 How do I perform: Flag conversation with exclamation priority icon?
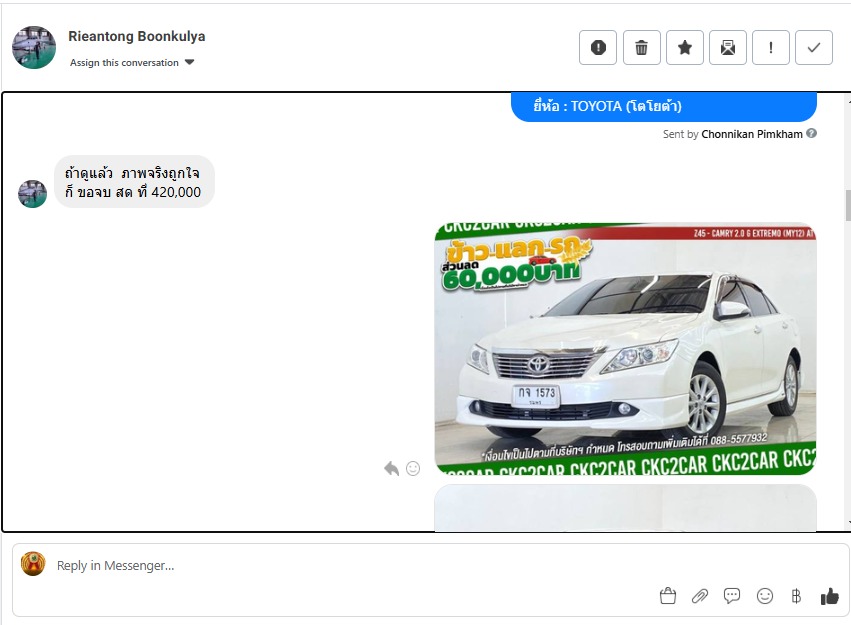tap(771, 48)
